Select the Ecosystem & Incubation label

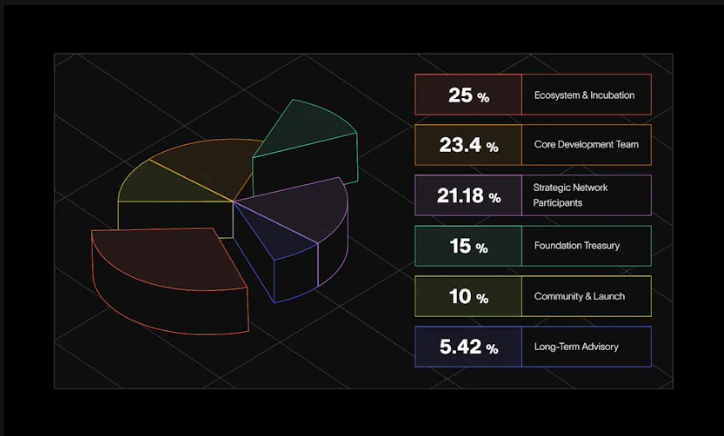(x=584, y=95)
